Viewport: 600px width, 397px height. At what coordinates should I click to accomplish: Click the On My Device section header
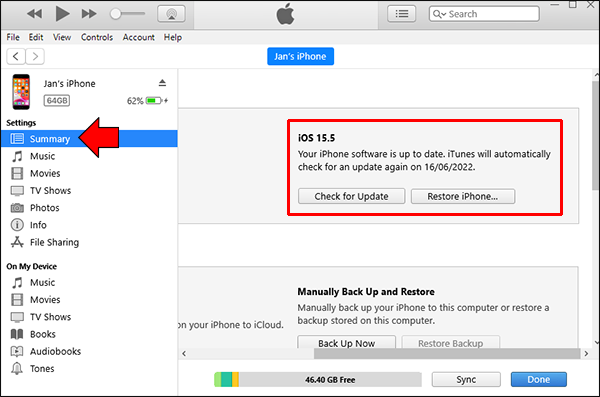[31, 266]
